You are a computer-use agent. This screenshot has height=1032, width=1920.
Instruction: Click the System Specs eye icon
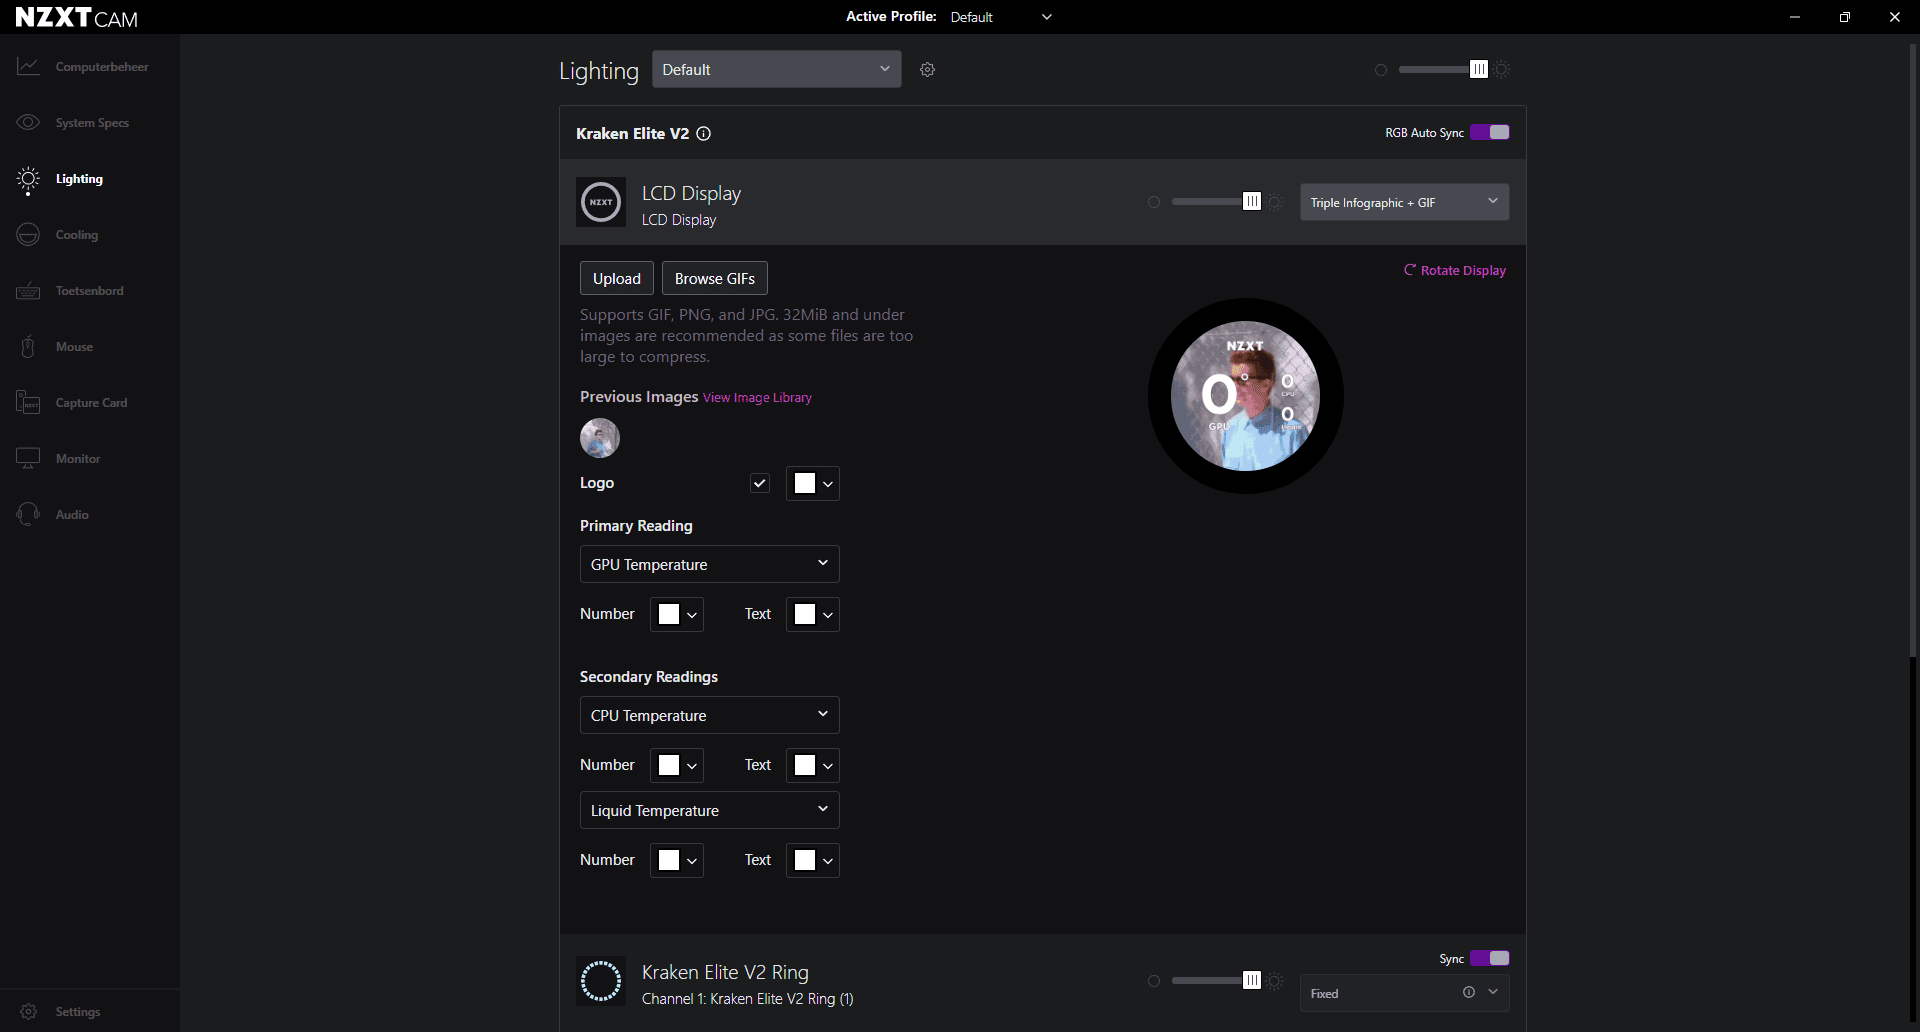point(28,122)
